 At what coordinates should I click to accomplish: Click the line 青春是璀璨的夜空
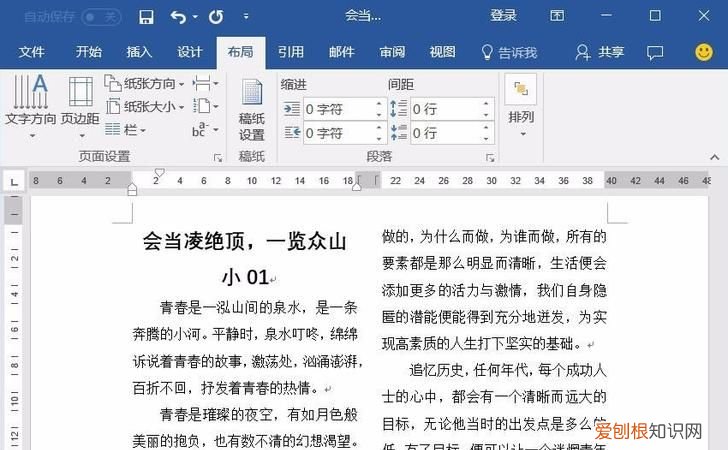(x=216, y=414)
